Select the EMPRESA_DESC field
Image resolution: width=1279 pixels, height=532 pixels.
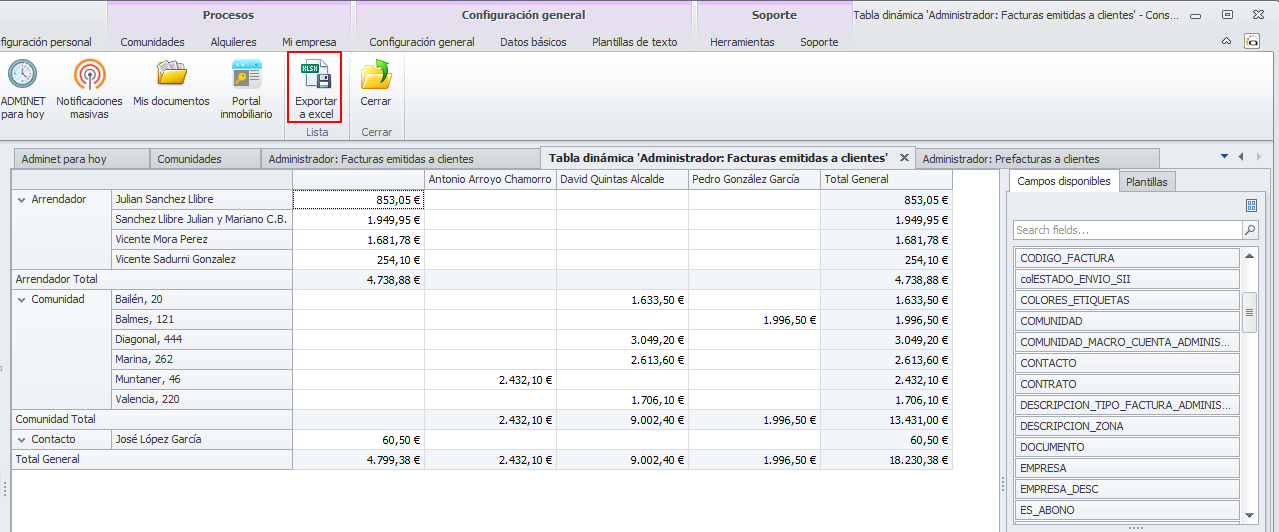click(1127, 489)
